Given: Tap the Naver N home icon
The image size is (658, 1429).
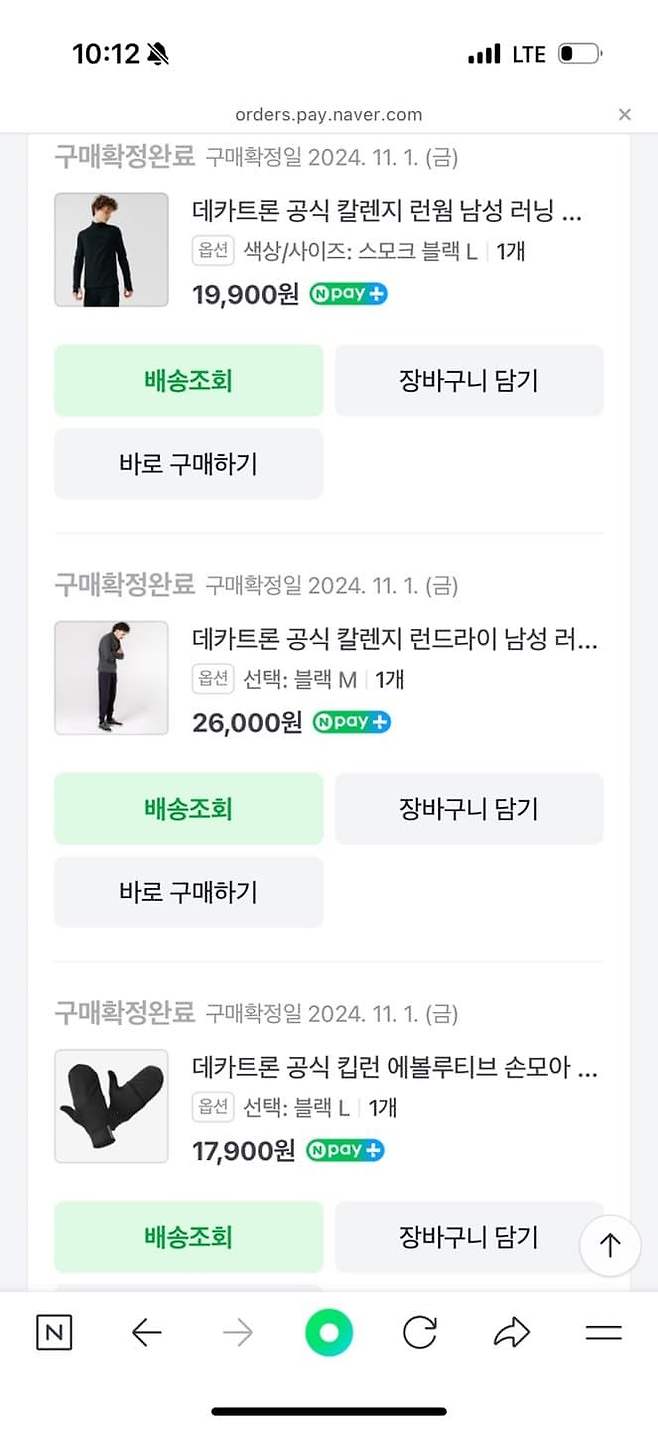Looking at the screenshot, I should [x=54, y=1332].
